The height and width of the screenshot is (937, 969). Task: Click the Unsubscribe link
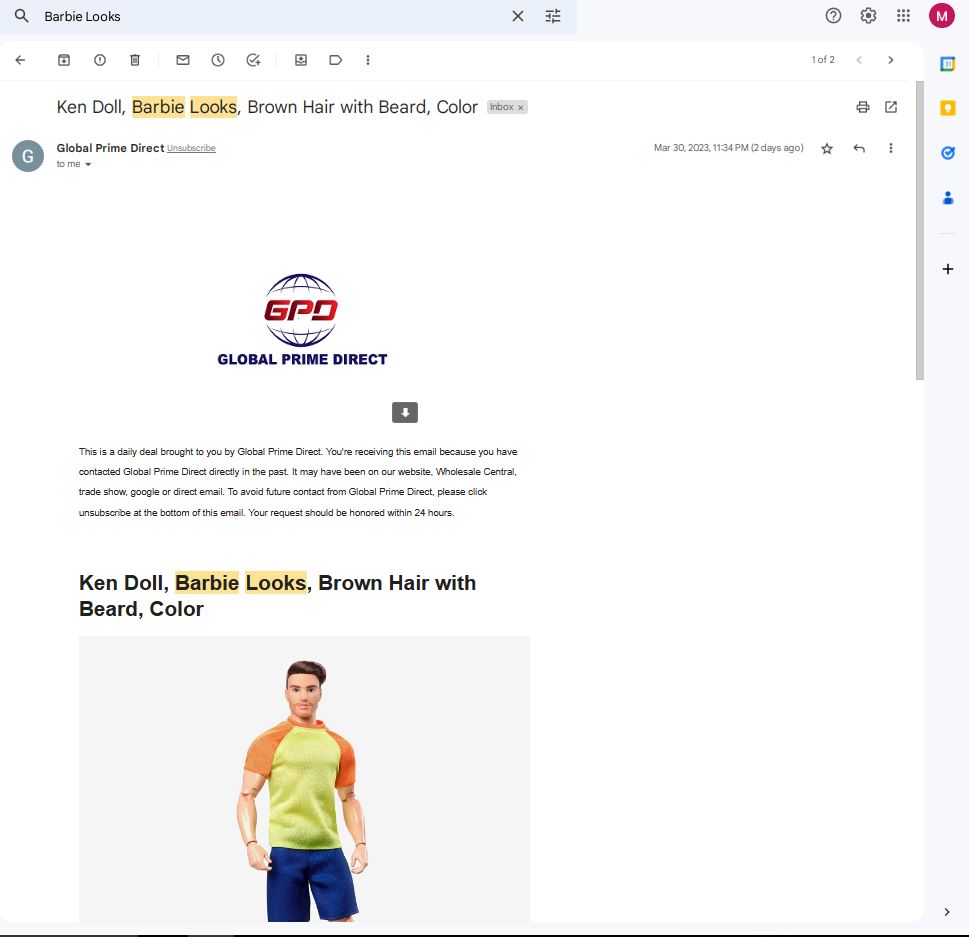pos(191,148)
